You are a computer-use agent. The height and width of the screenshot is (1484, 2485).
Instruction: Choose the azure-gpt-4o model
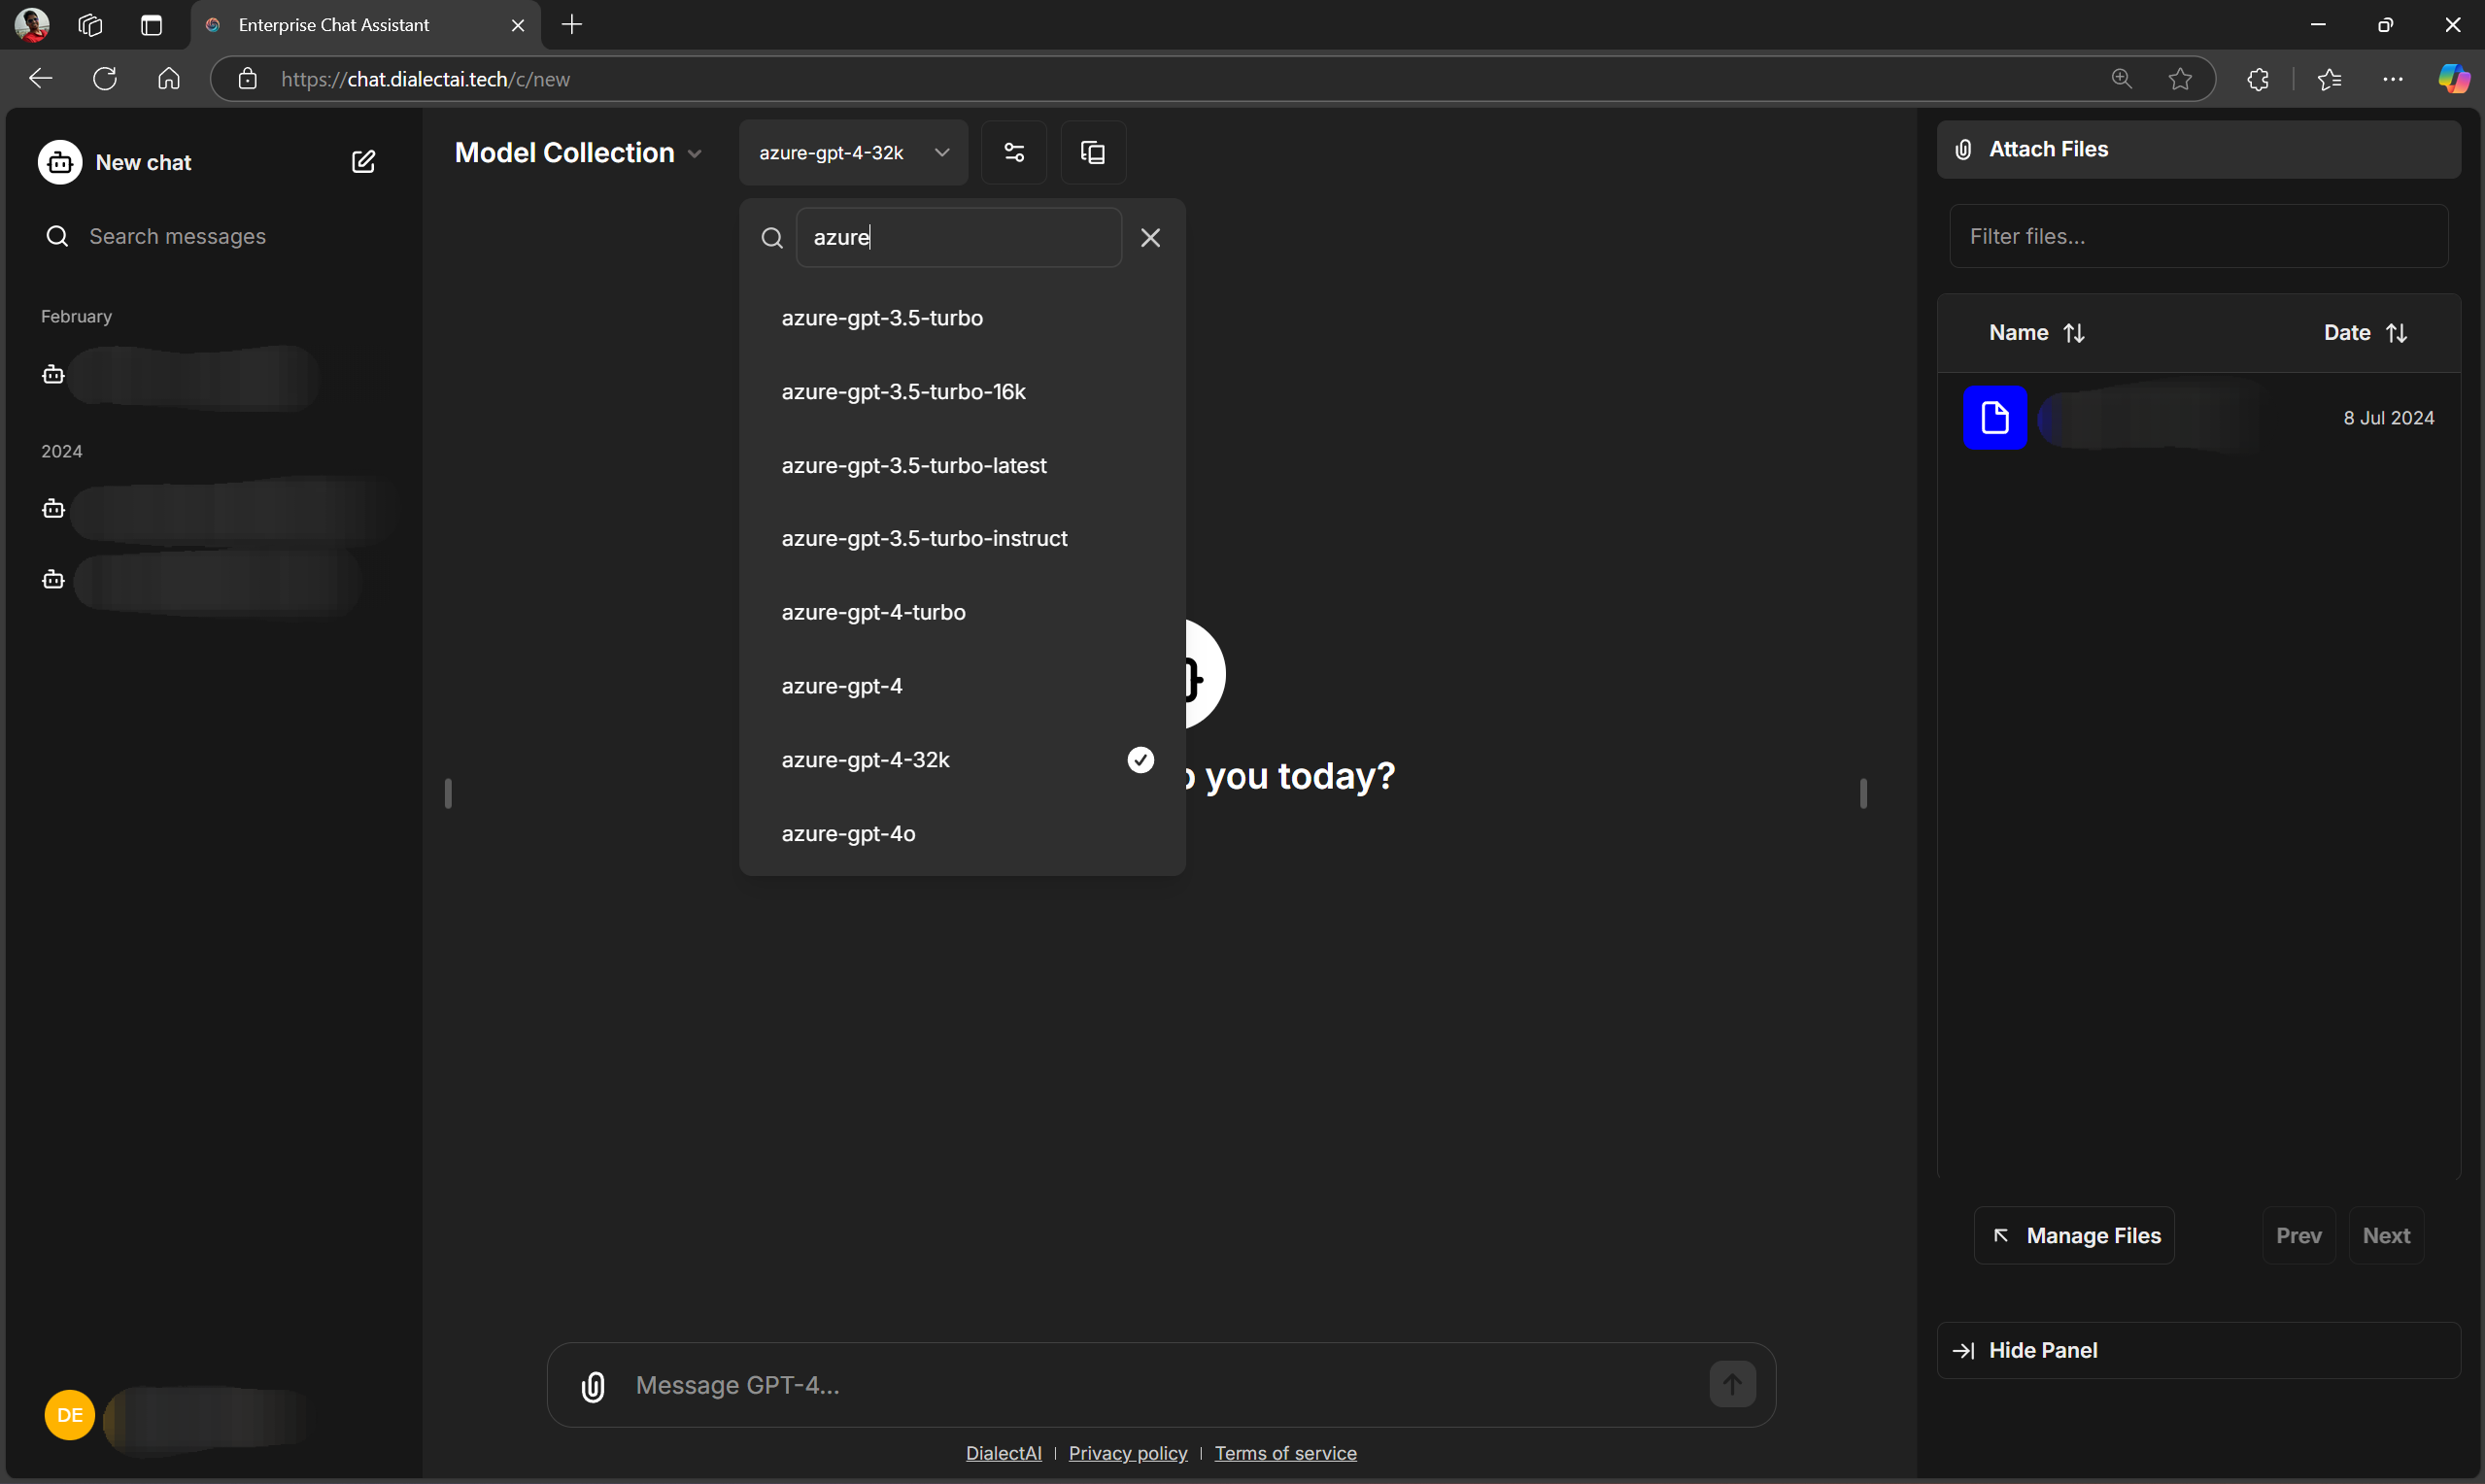962,834
